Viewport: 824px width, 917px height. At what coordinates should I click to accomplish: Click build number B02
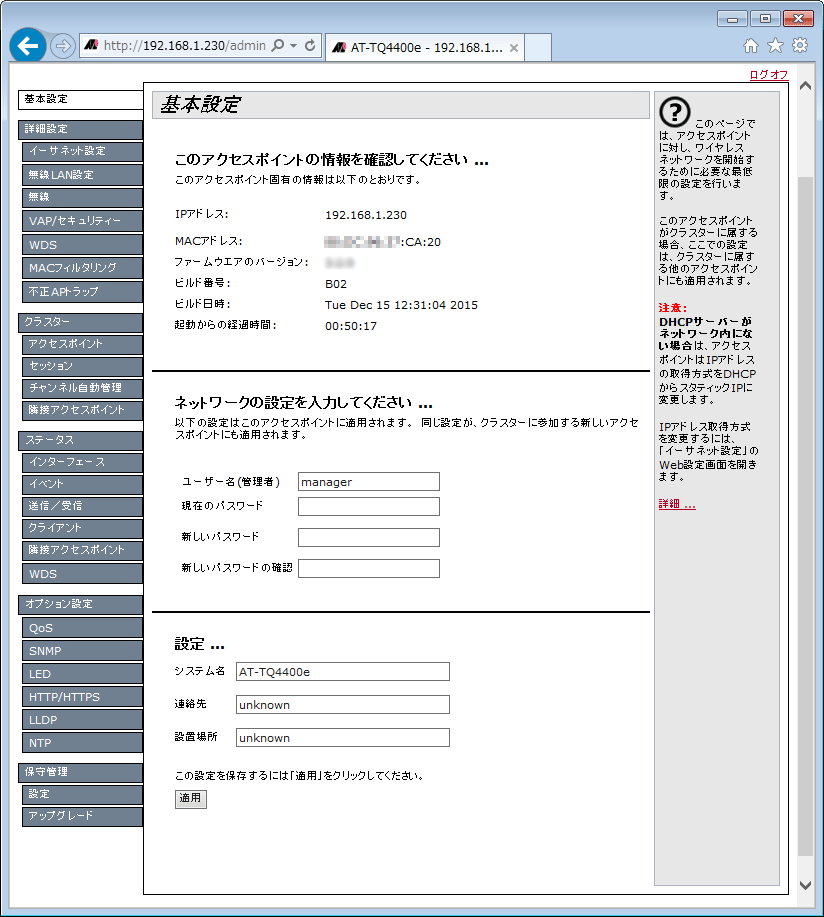pos(336,284)
